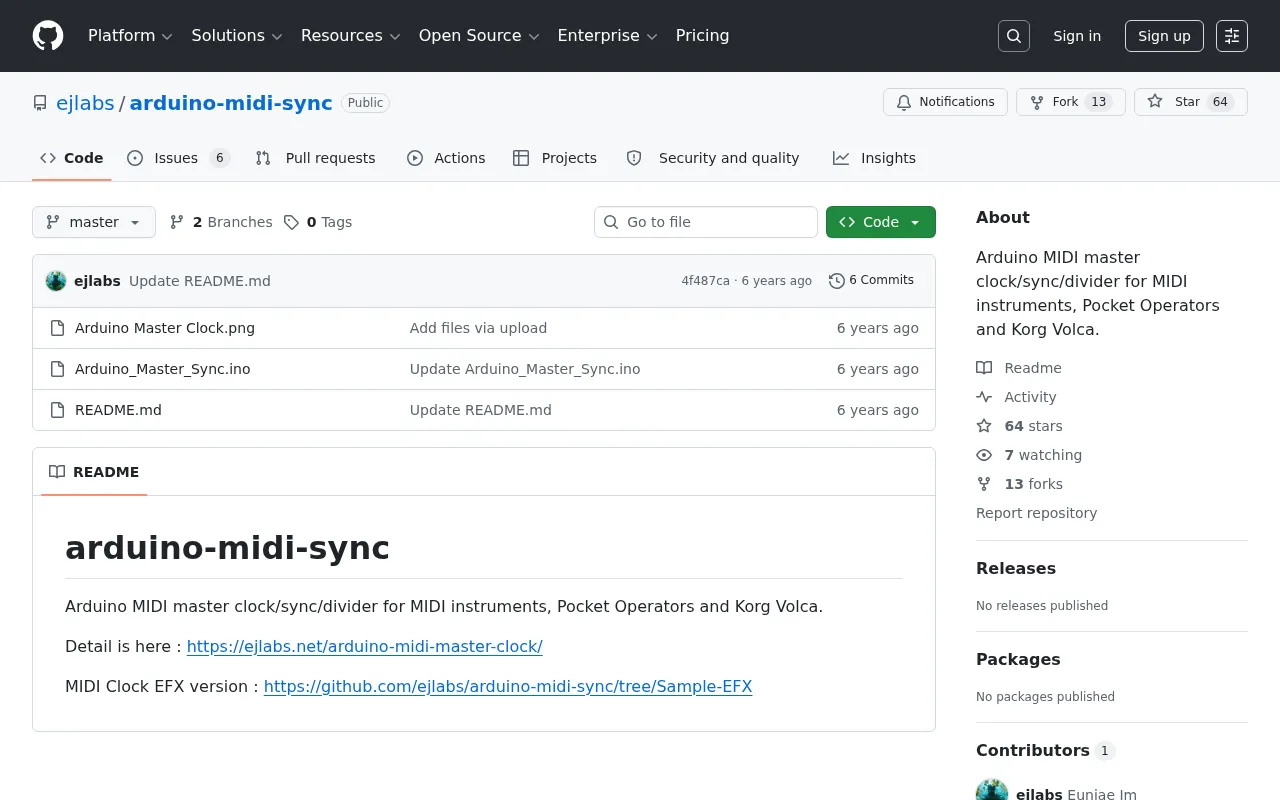Open the Pricing page link

point(702,36)
